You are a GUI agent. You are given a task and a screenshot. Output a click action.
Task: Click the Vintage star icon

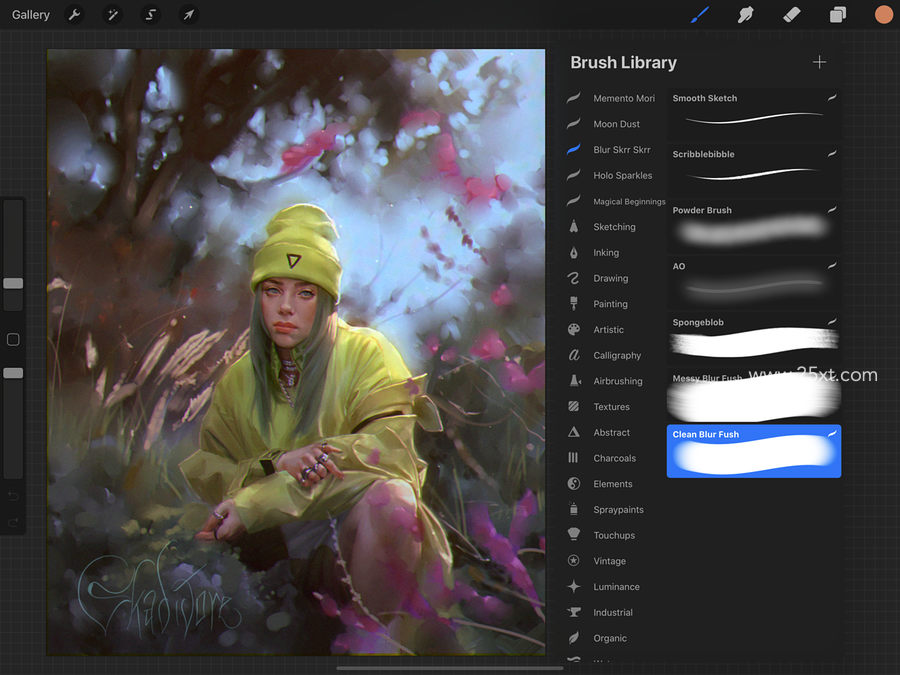(573, 561)
